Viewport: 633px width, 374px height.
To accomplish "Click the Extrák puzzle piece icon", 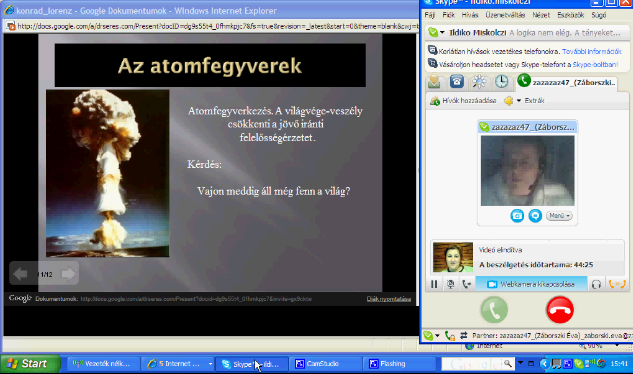I will (x=509, y=101).
